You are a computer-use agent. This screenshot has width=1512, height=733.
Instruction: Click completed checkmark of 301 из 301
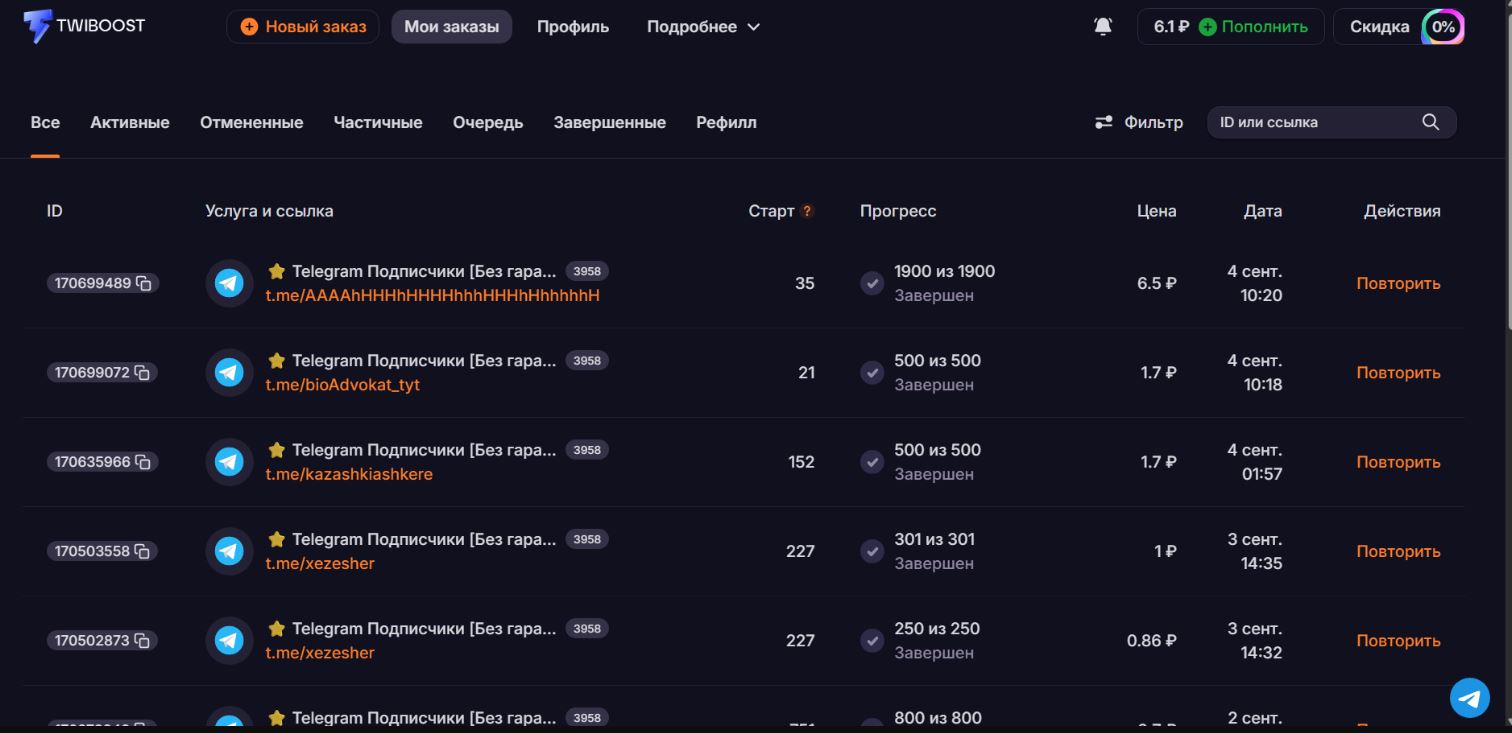click(x=872, y=551)
